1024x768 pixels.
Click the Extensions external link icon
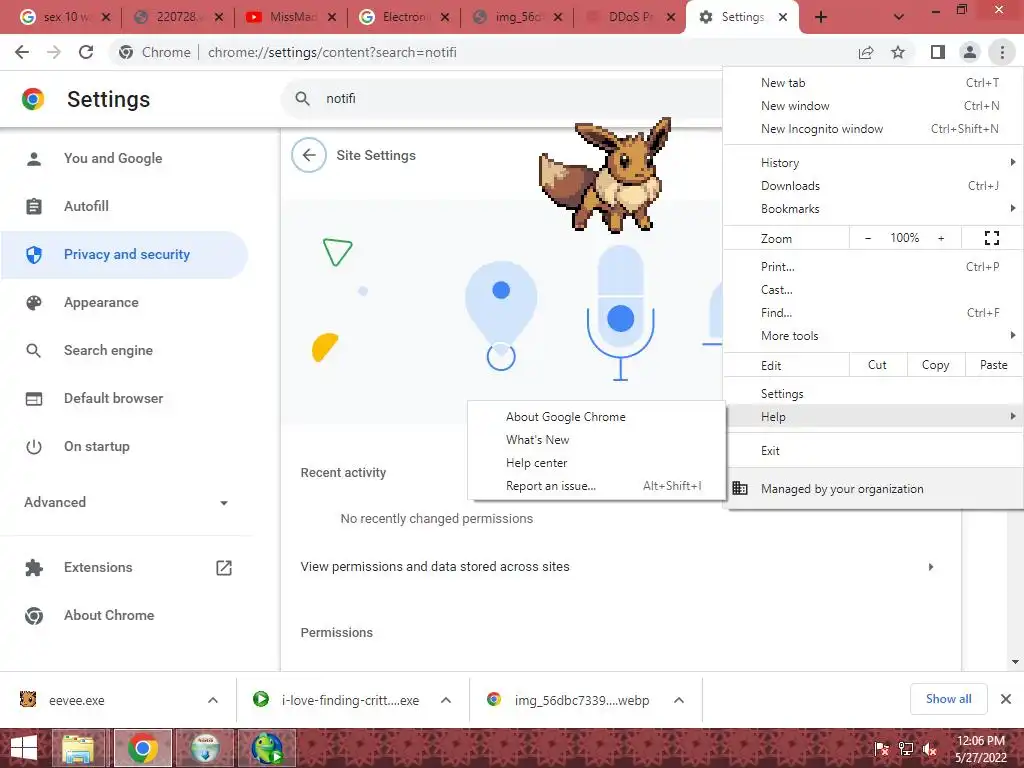(224, 568)
